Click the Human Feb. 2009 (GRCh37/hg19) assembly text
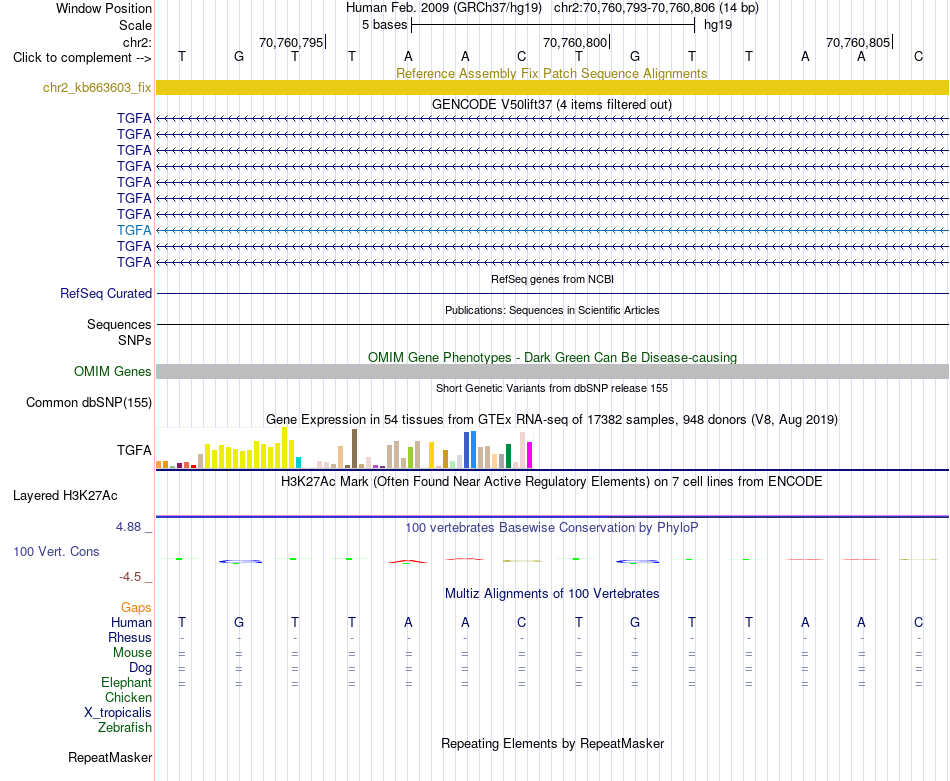This screenshot has height=781, width=950. 443,8
